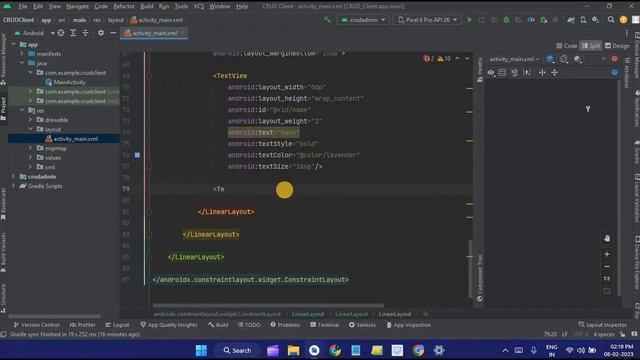Screen dimensions: 640x360
Task: Switch the editor to Code view
Action: click(x=567, y=46)
